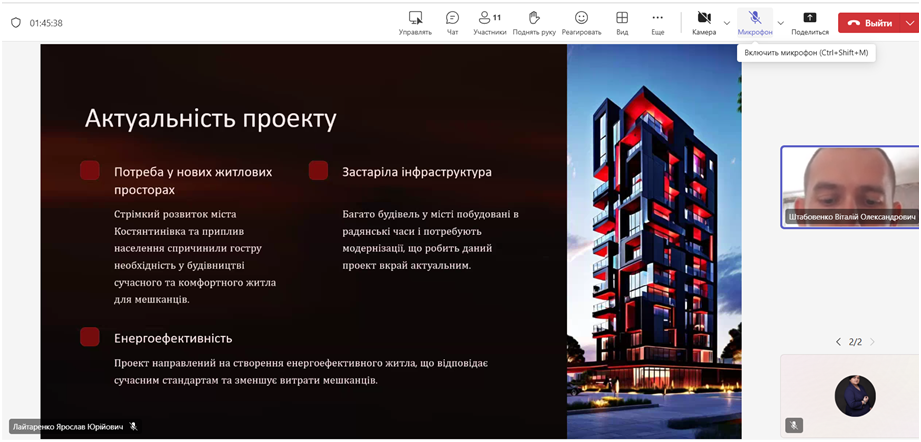Raise hand with Поднять руку

[x=534, y=22]
